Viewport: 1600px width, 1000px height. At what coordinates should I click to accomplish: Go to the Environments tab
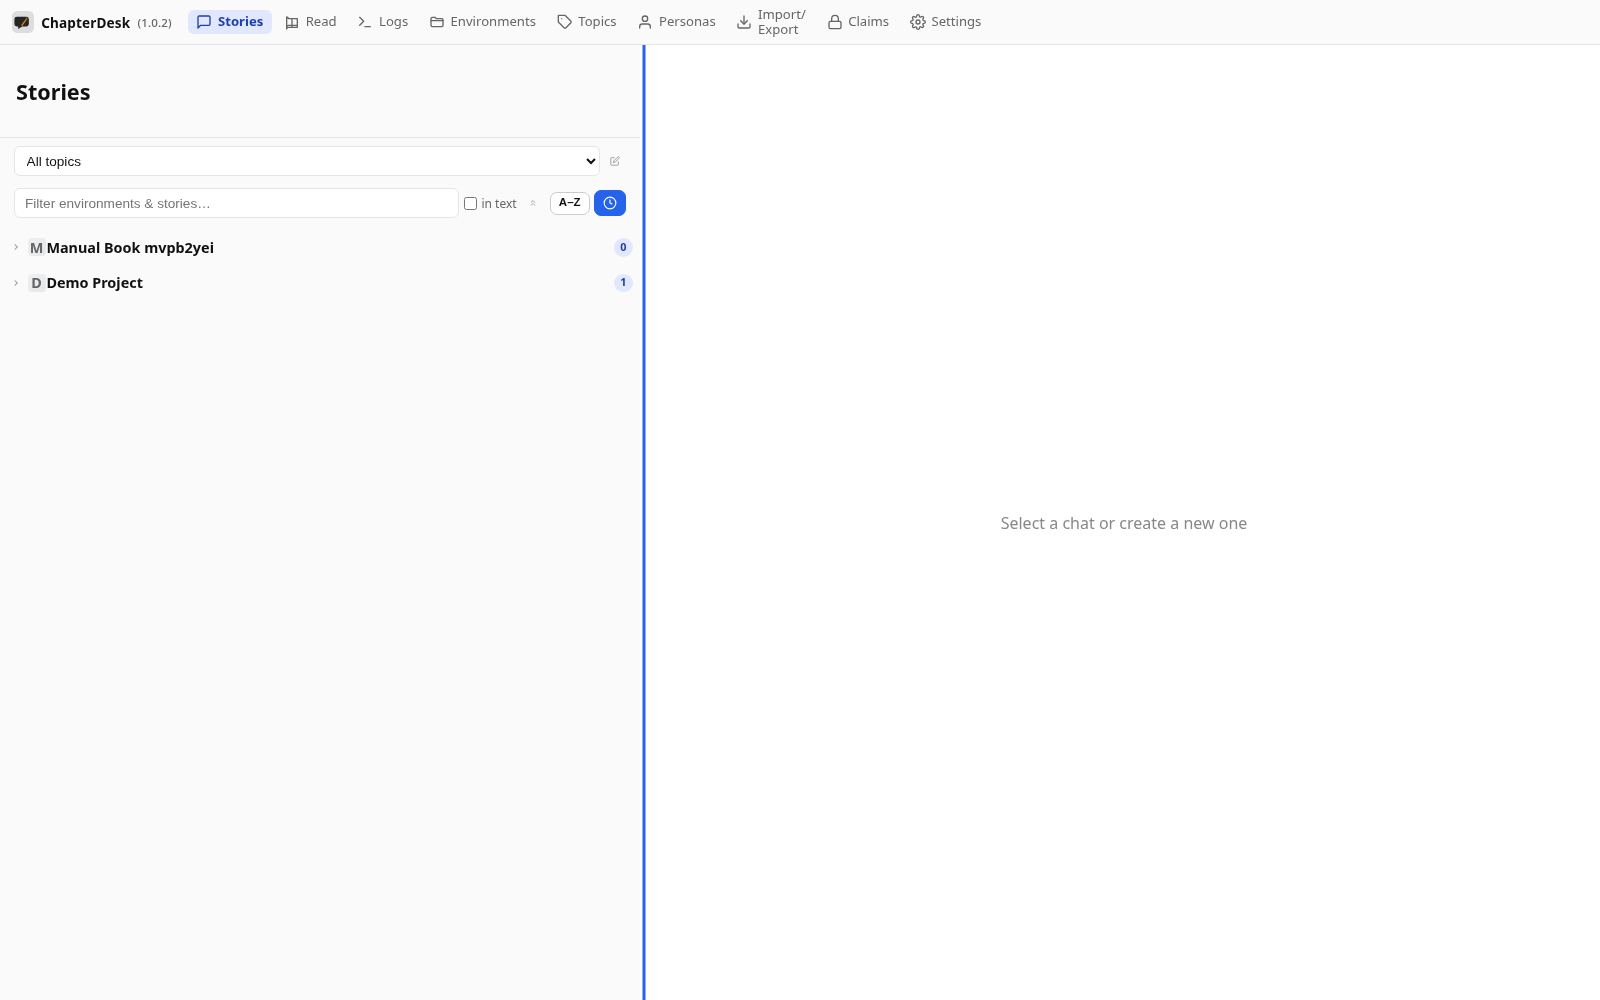point(483,22)
